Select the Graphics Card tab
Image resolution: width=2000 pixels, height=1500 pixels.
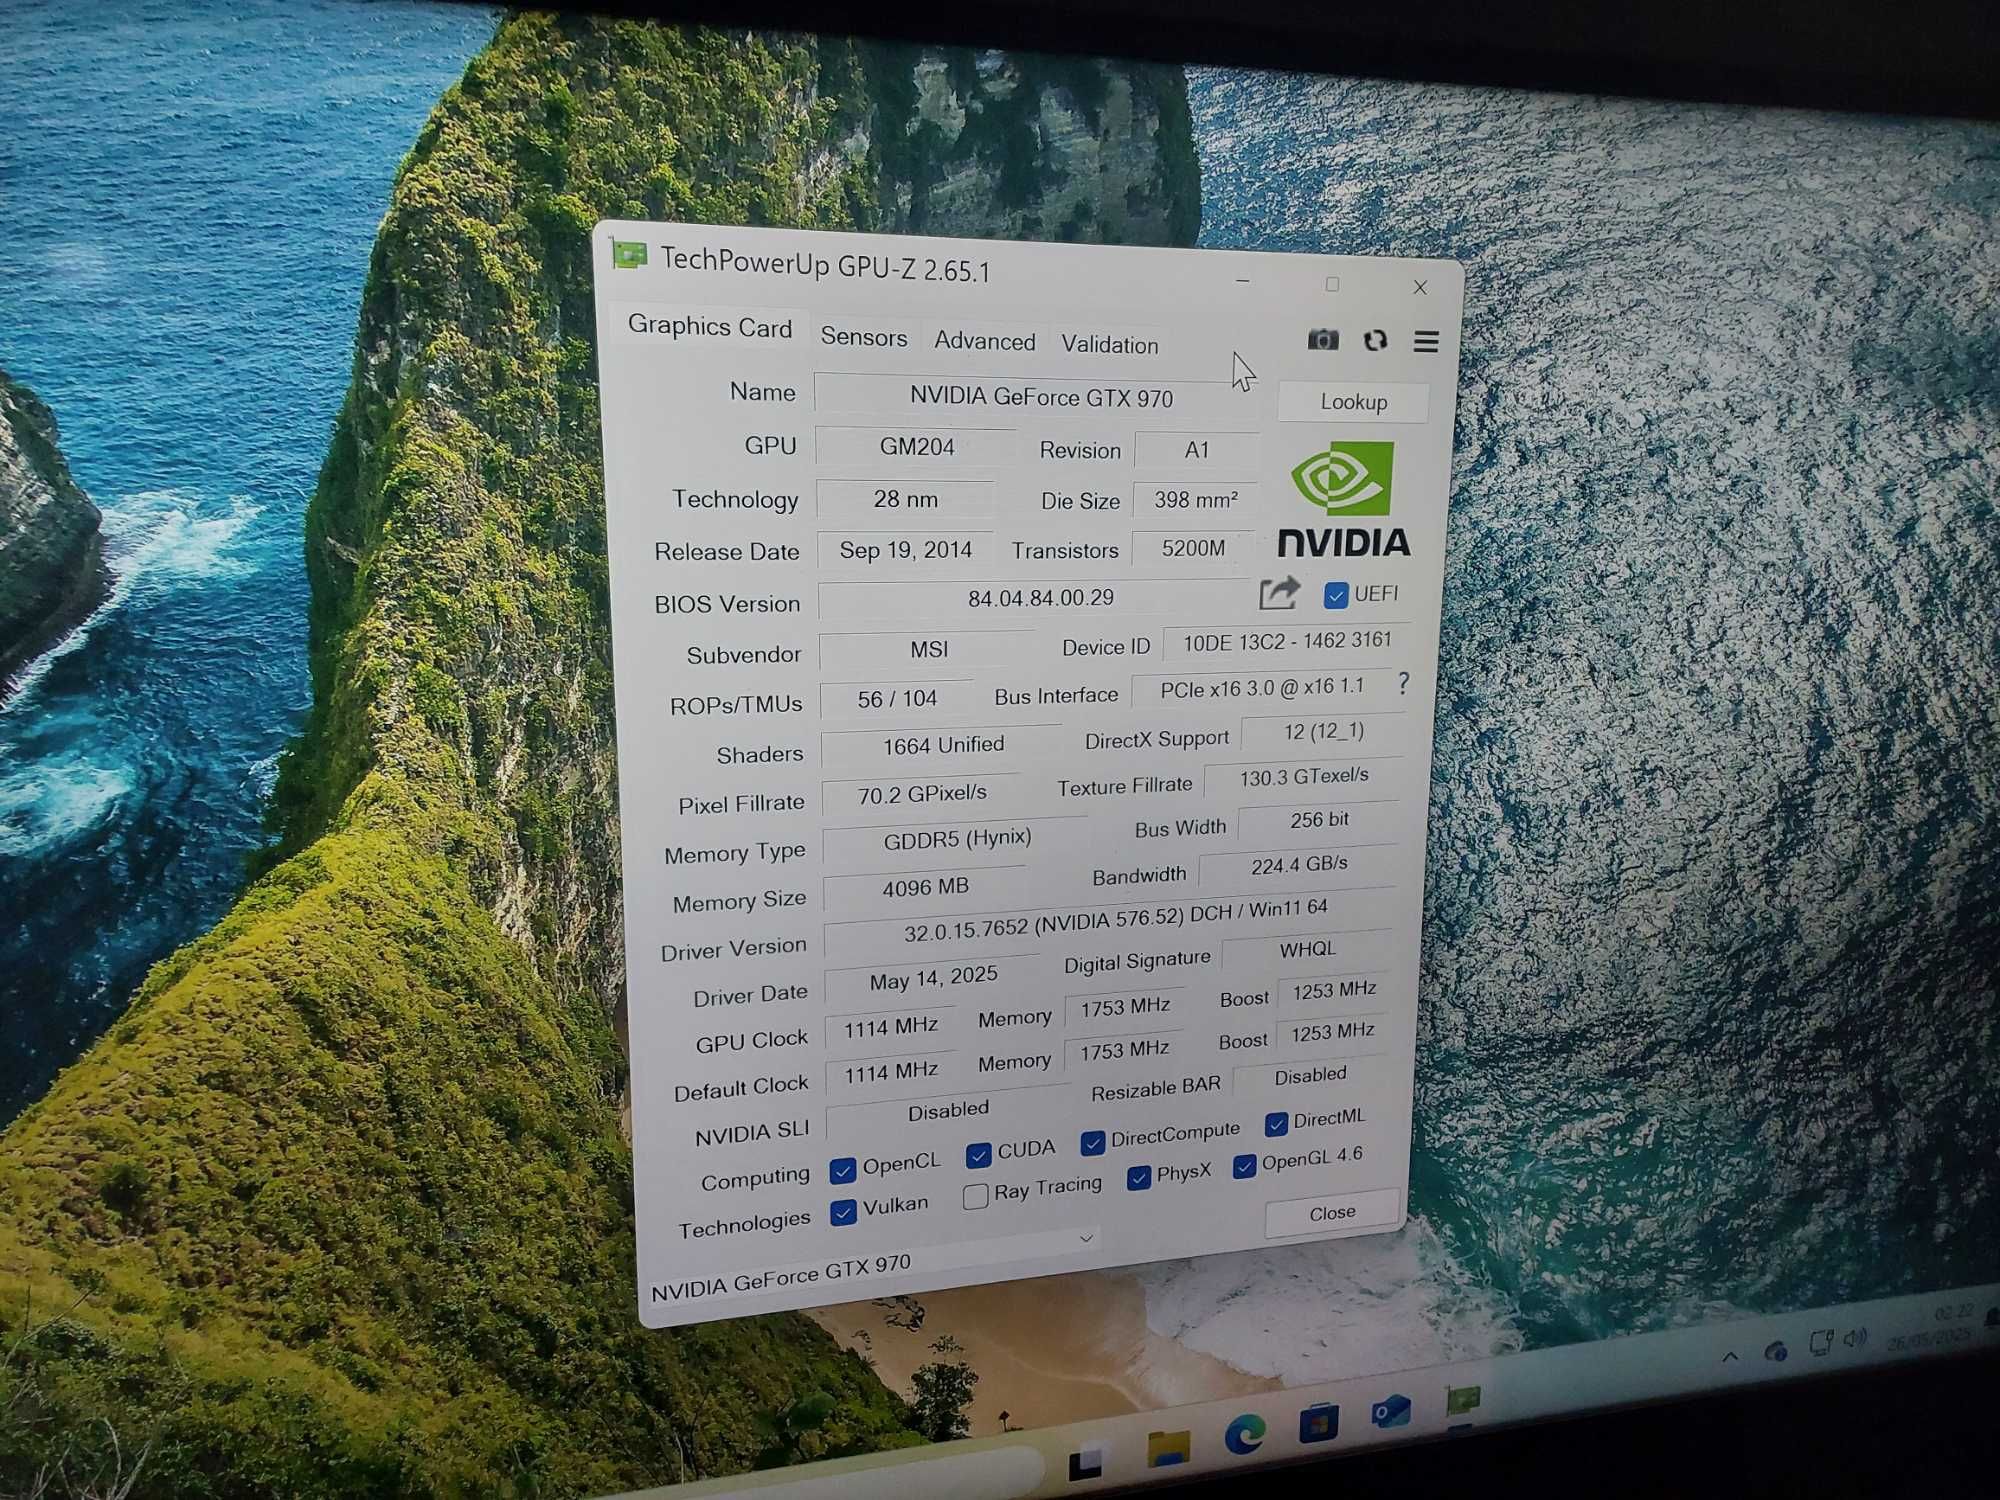709,327
